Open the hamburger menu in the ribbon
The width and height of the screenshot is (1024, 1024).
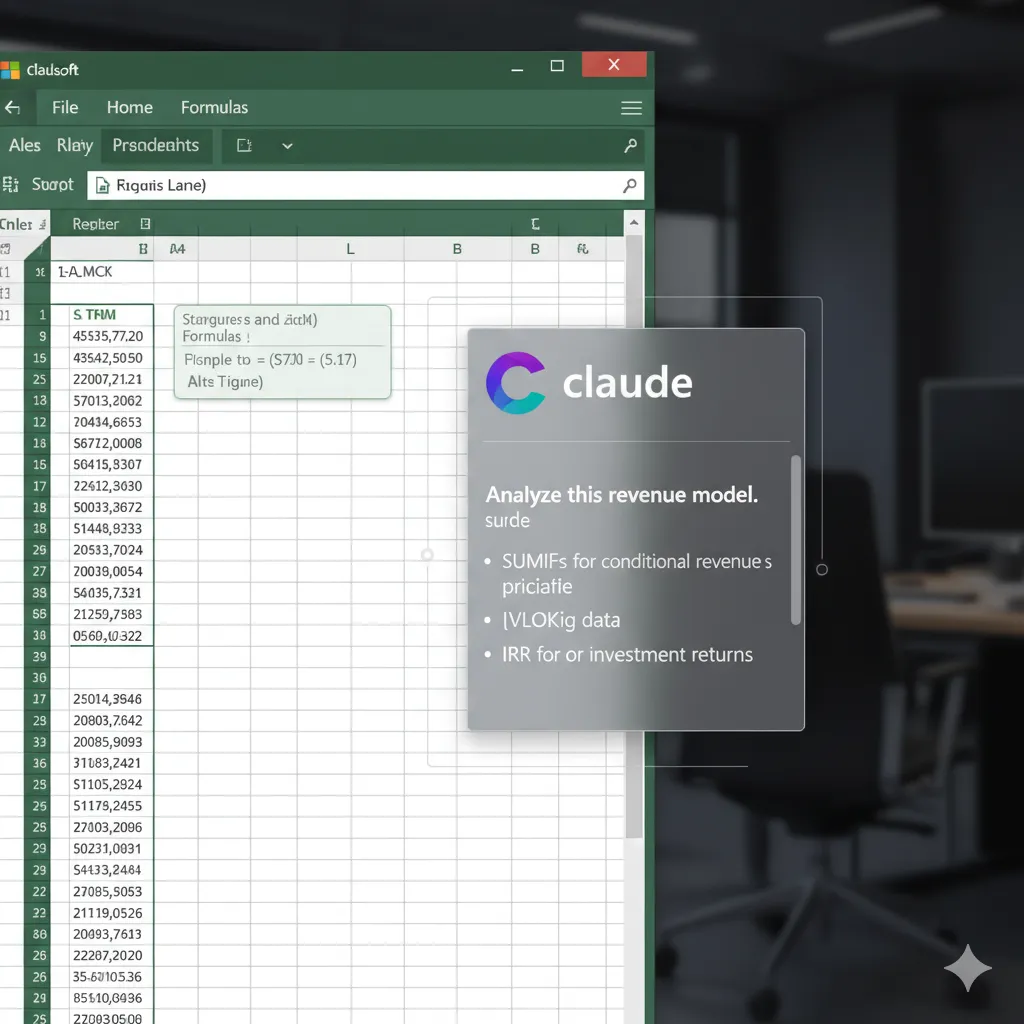(x=631, y=108)
